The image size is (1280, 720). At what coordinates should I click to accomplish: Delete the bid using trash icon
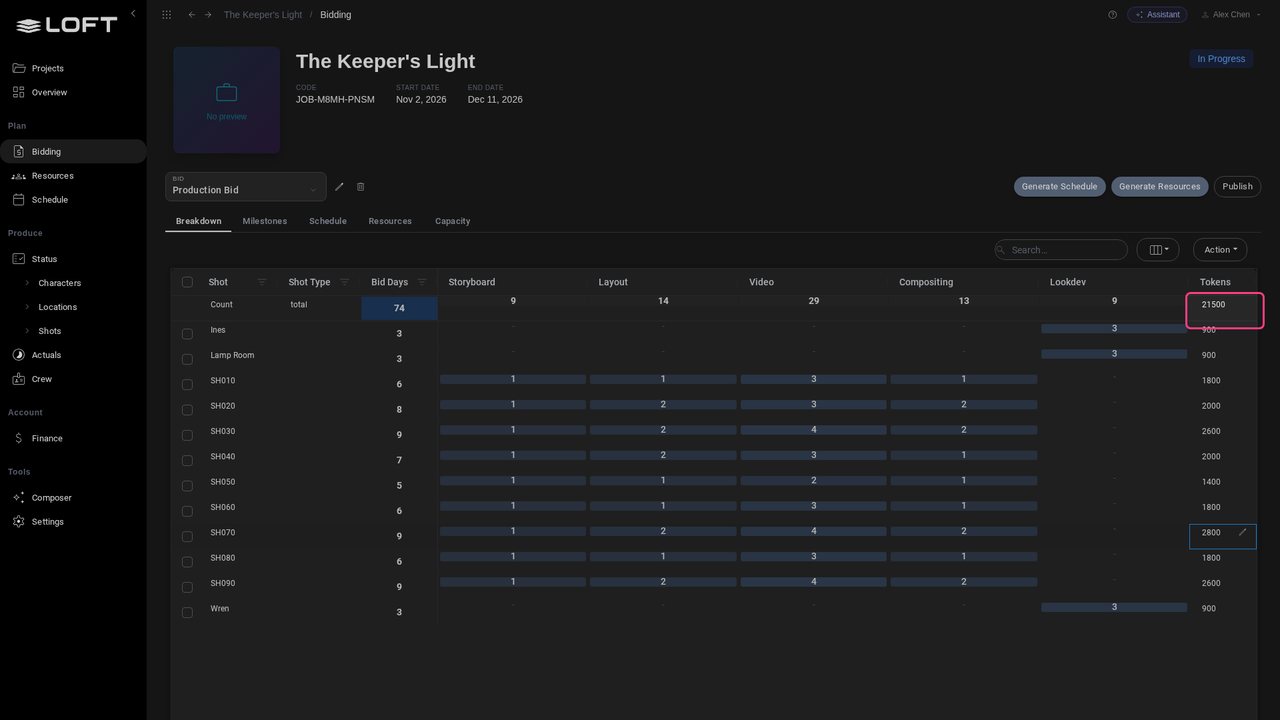[361, 187]
